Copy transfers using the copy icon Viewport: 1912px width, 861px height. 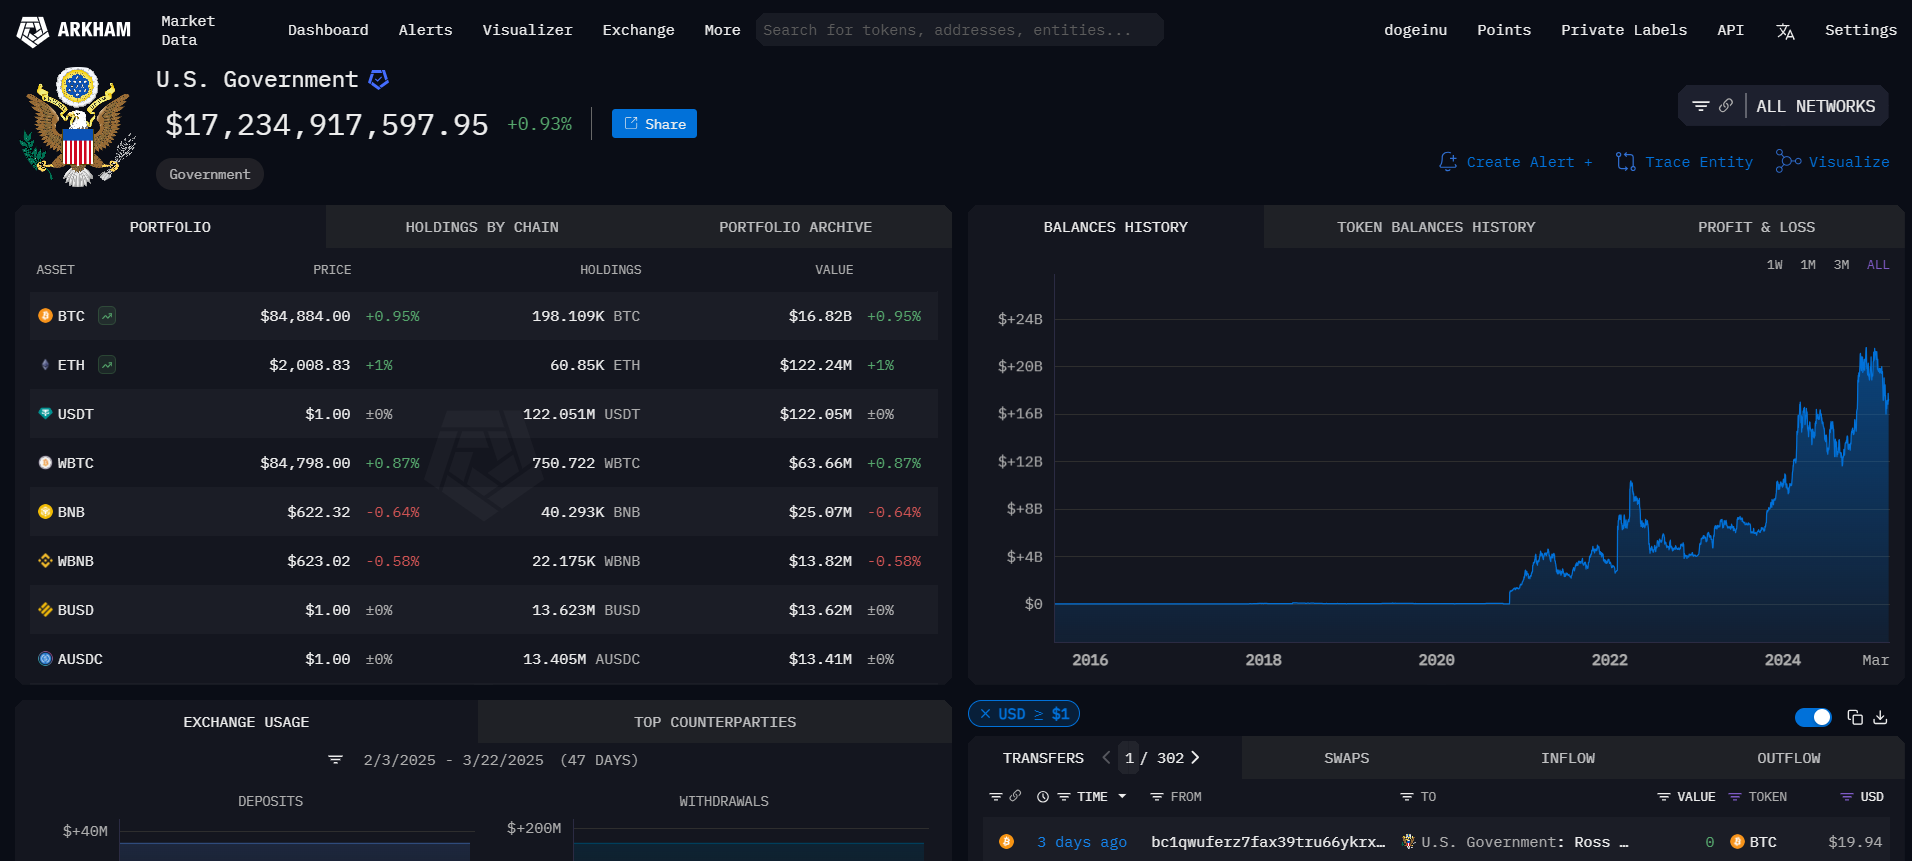pos(1855,717)
